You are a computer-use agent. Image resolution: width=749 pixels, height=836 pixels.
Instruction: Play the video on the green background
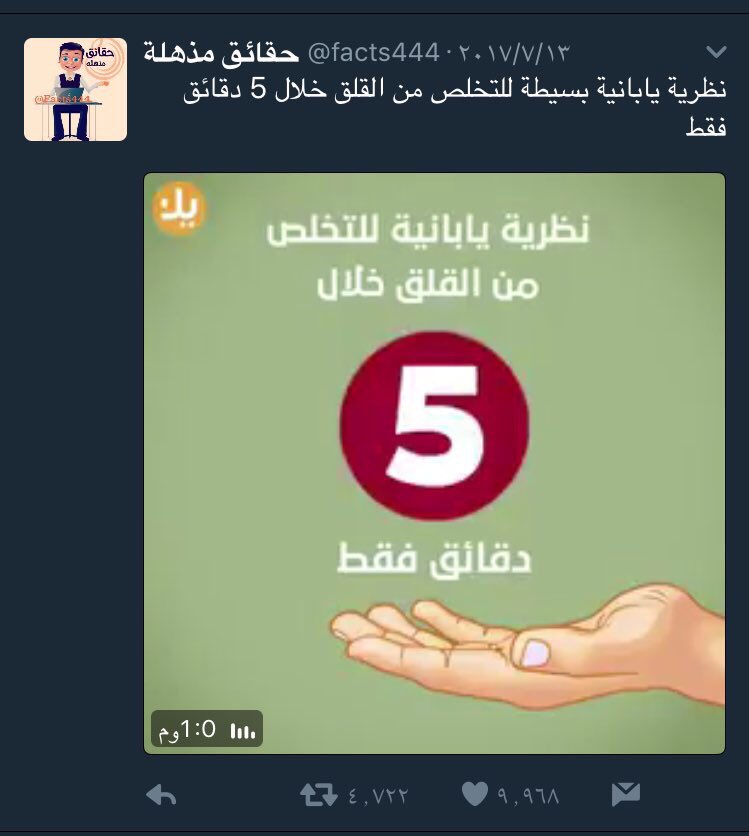[x=434, y=463]
